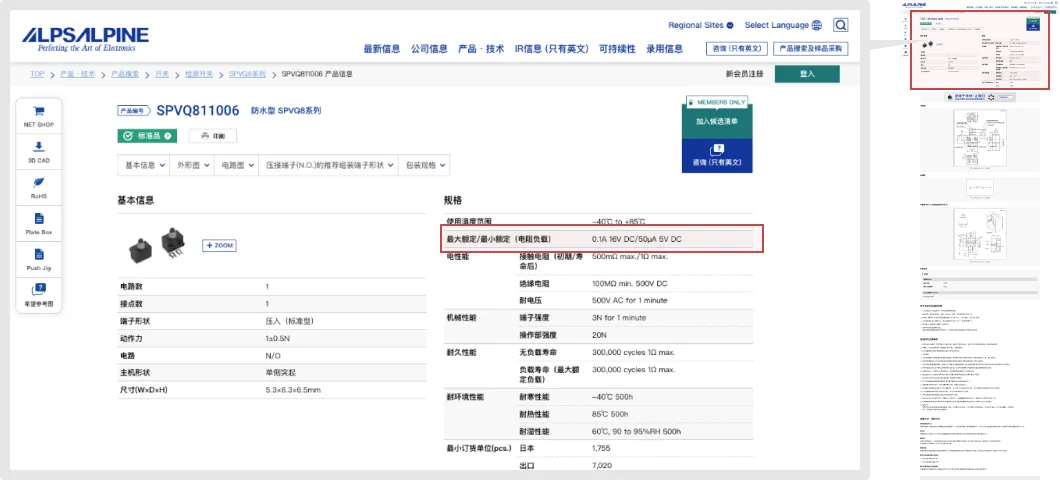This screenshot has height=480, width=1060.
Task: Open the Push Jig document icon
Action: click(x=38, y=256)
